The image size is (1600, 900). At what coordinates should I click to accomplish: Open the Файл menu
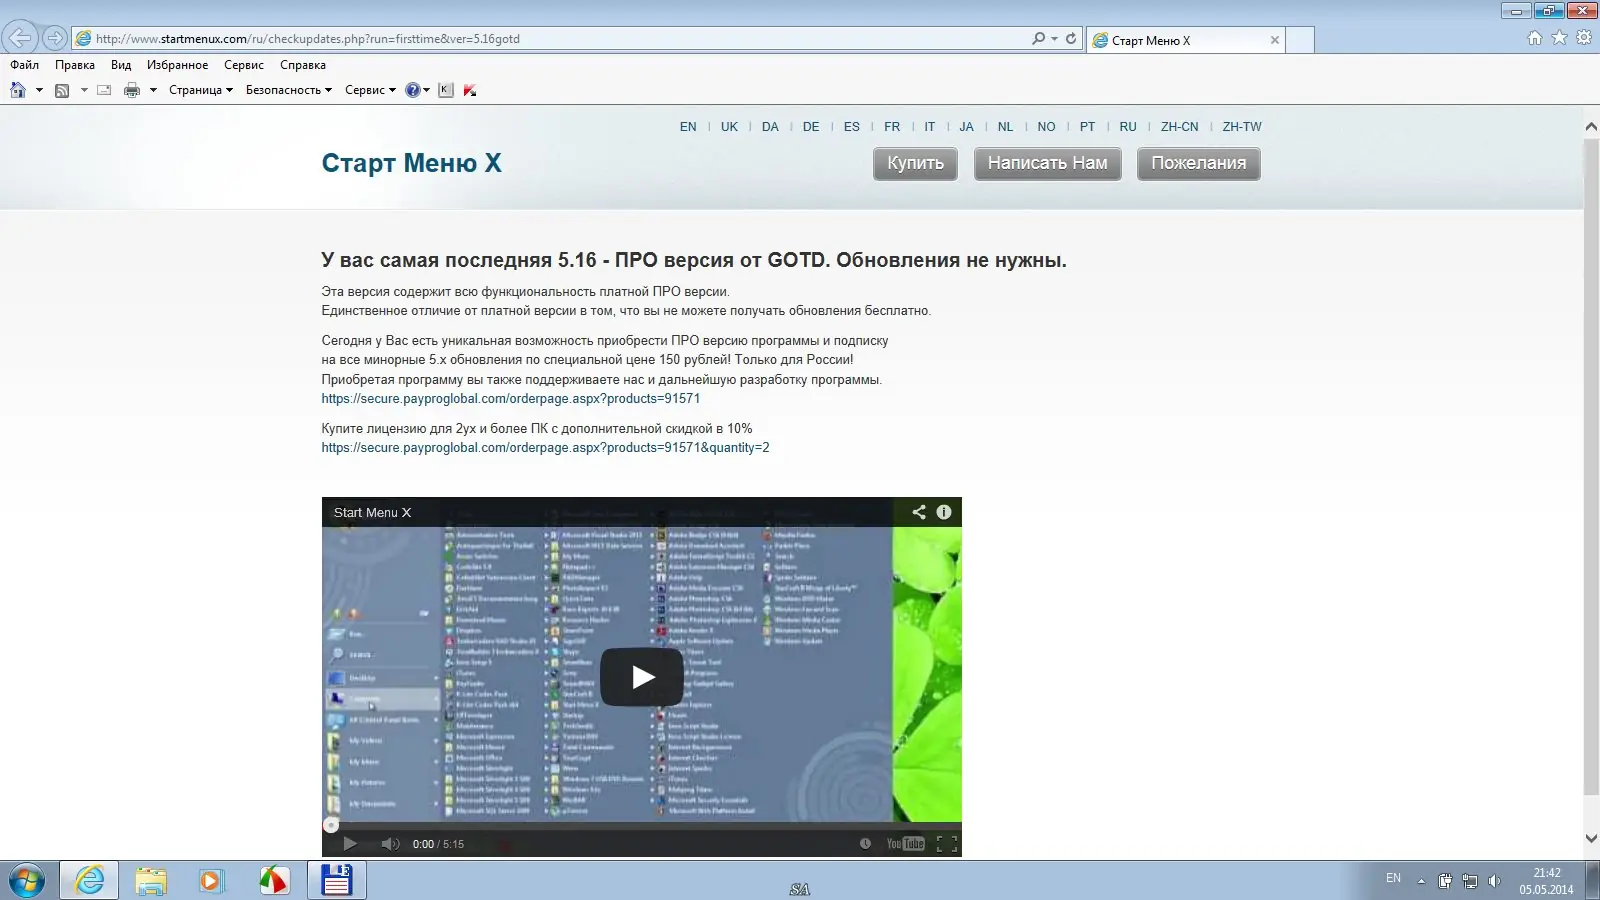coord(25,65)
